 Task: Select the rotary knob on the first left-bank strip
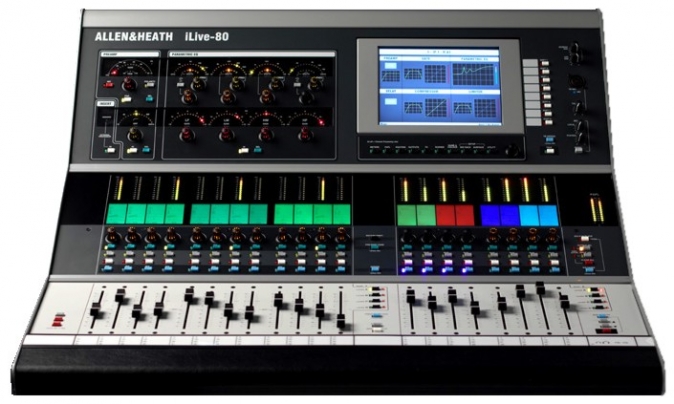[112, 235]
